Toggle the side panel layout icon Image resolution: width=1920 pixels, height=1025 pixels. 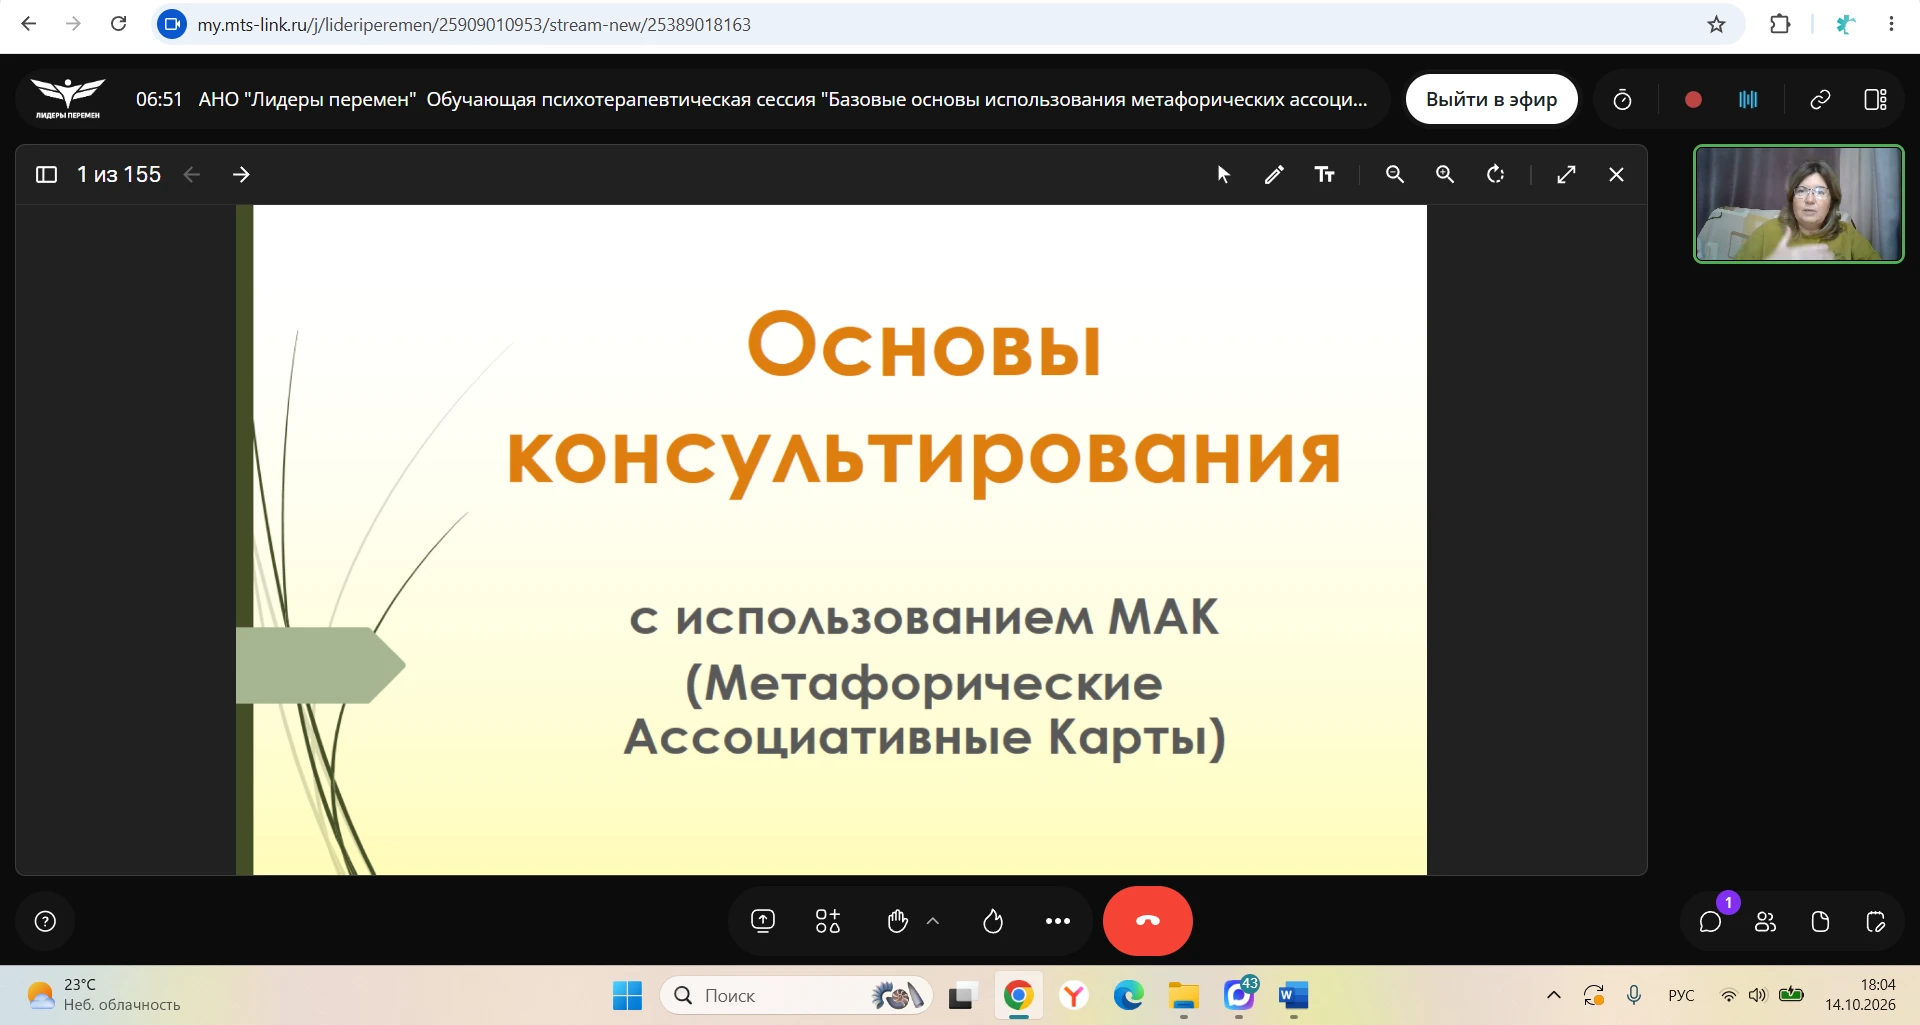click(x=1876, y=99)
